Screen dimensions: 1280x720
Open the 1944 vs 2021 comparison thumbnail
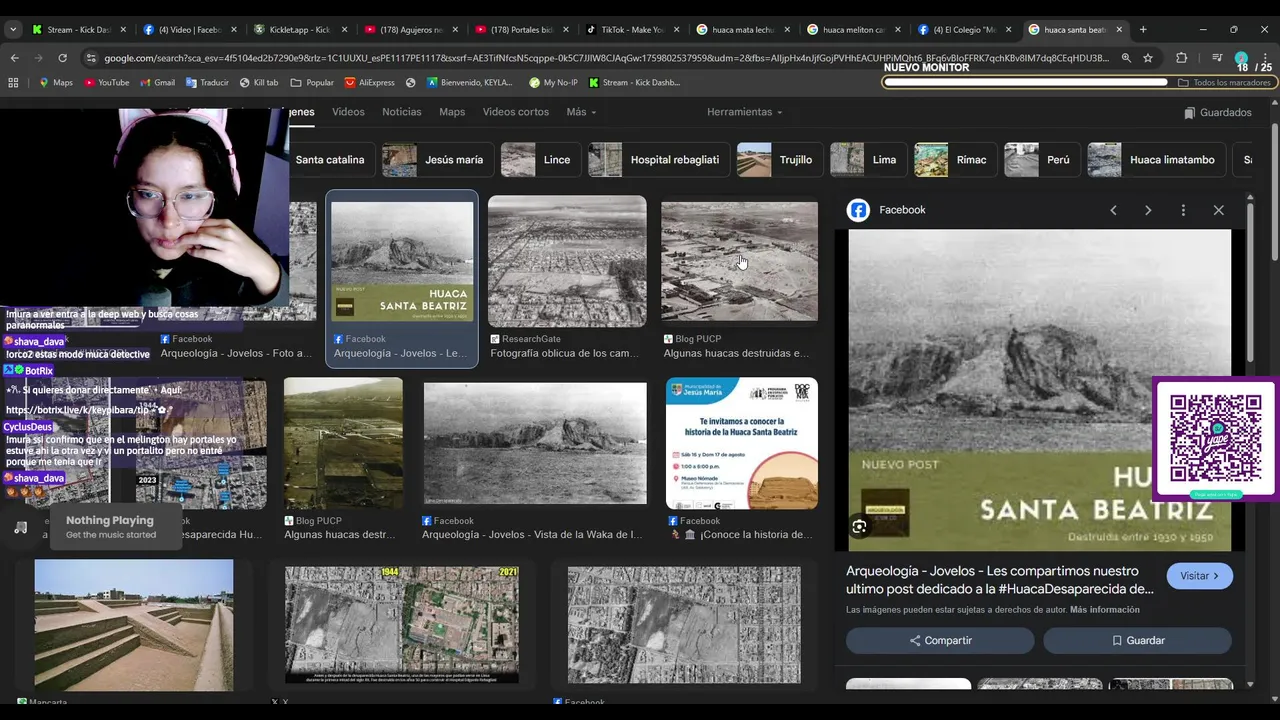[x=402, y=625]
